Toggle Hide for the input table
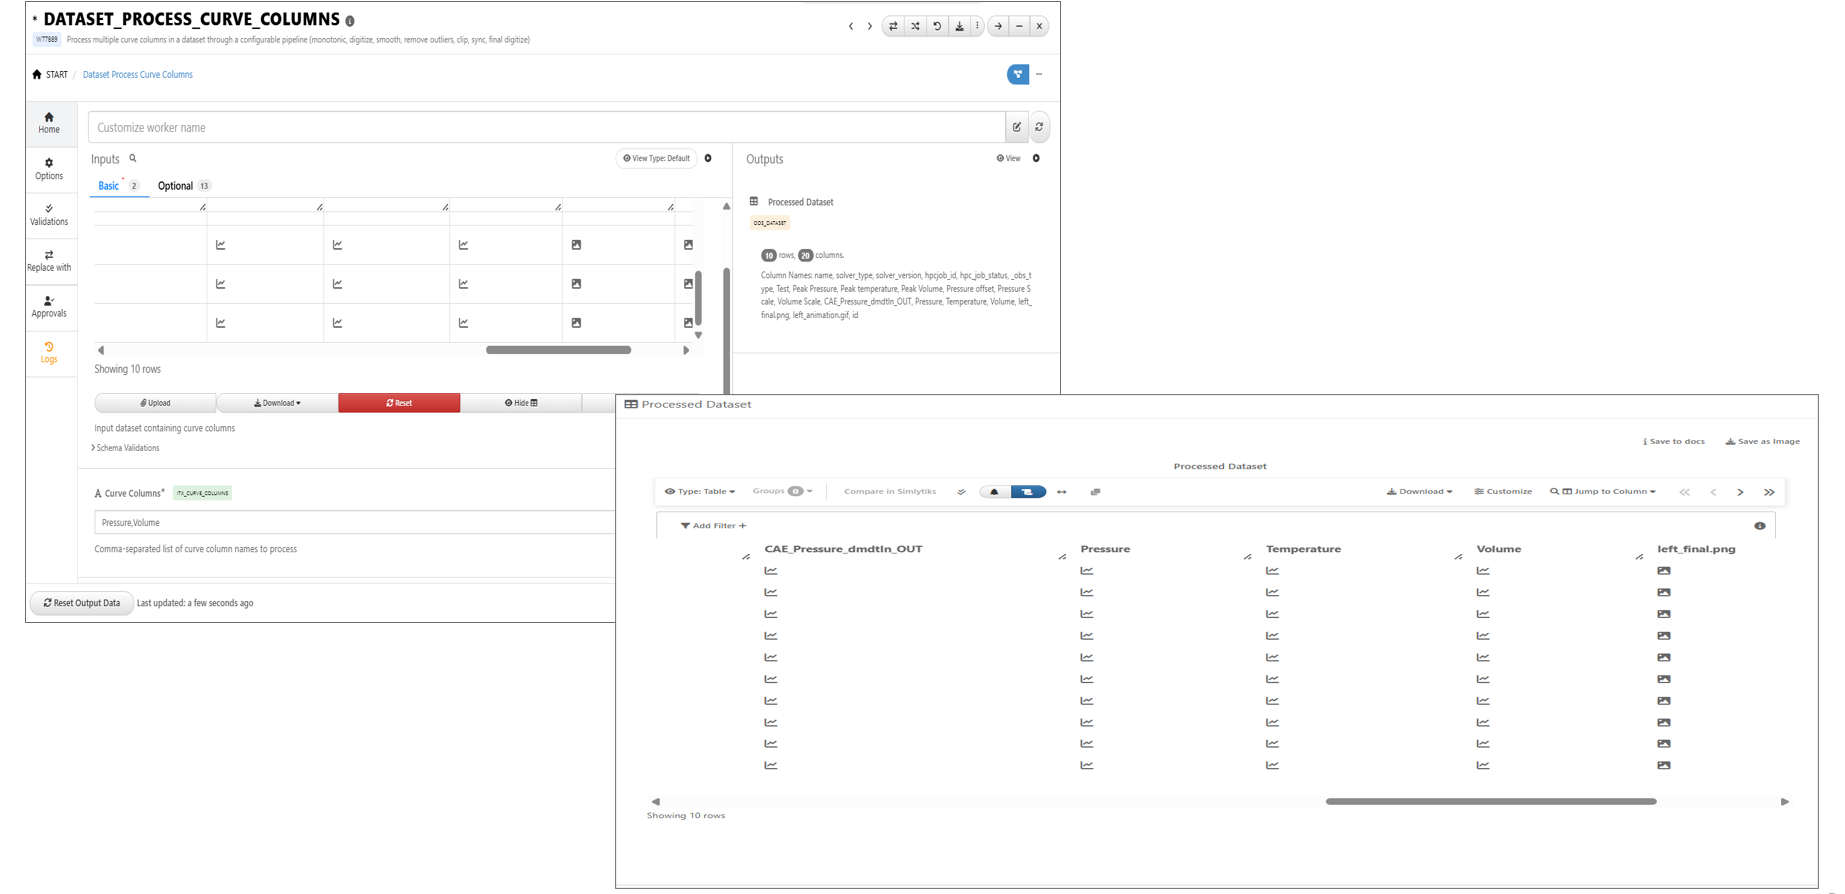 (521, 403)
